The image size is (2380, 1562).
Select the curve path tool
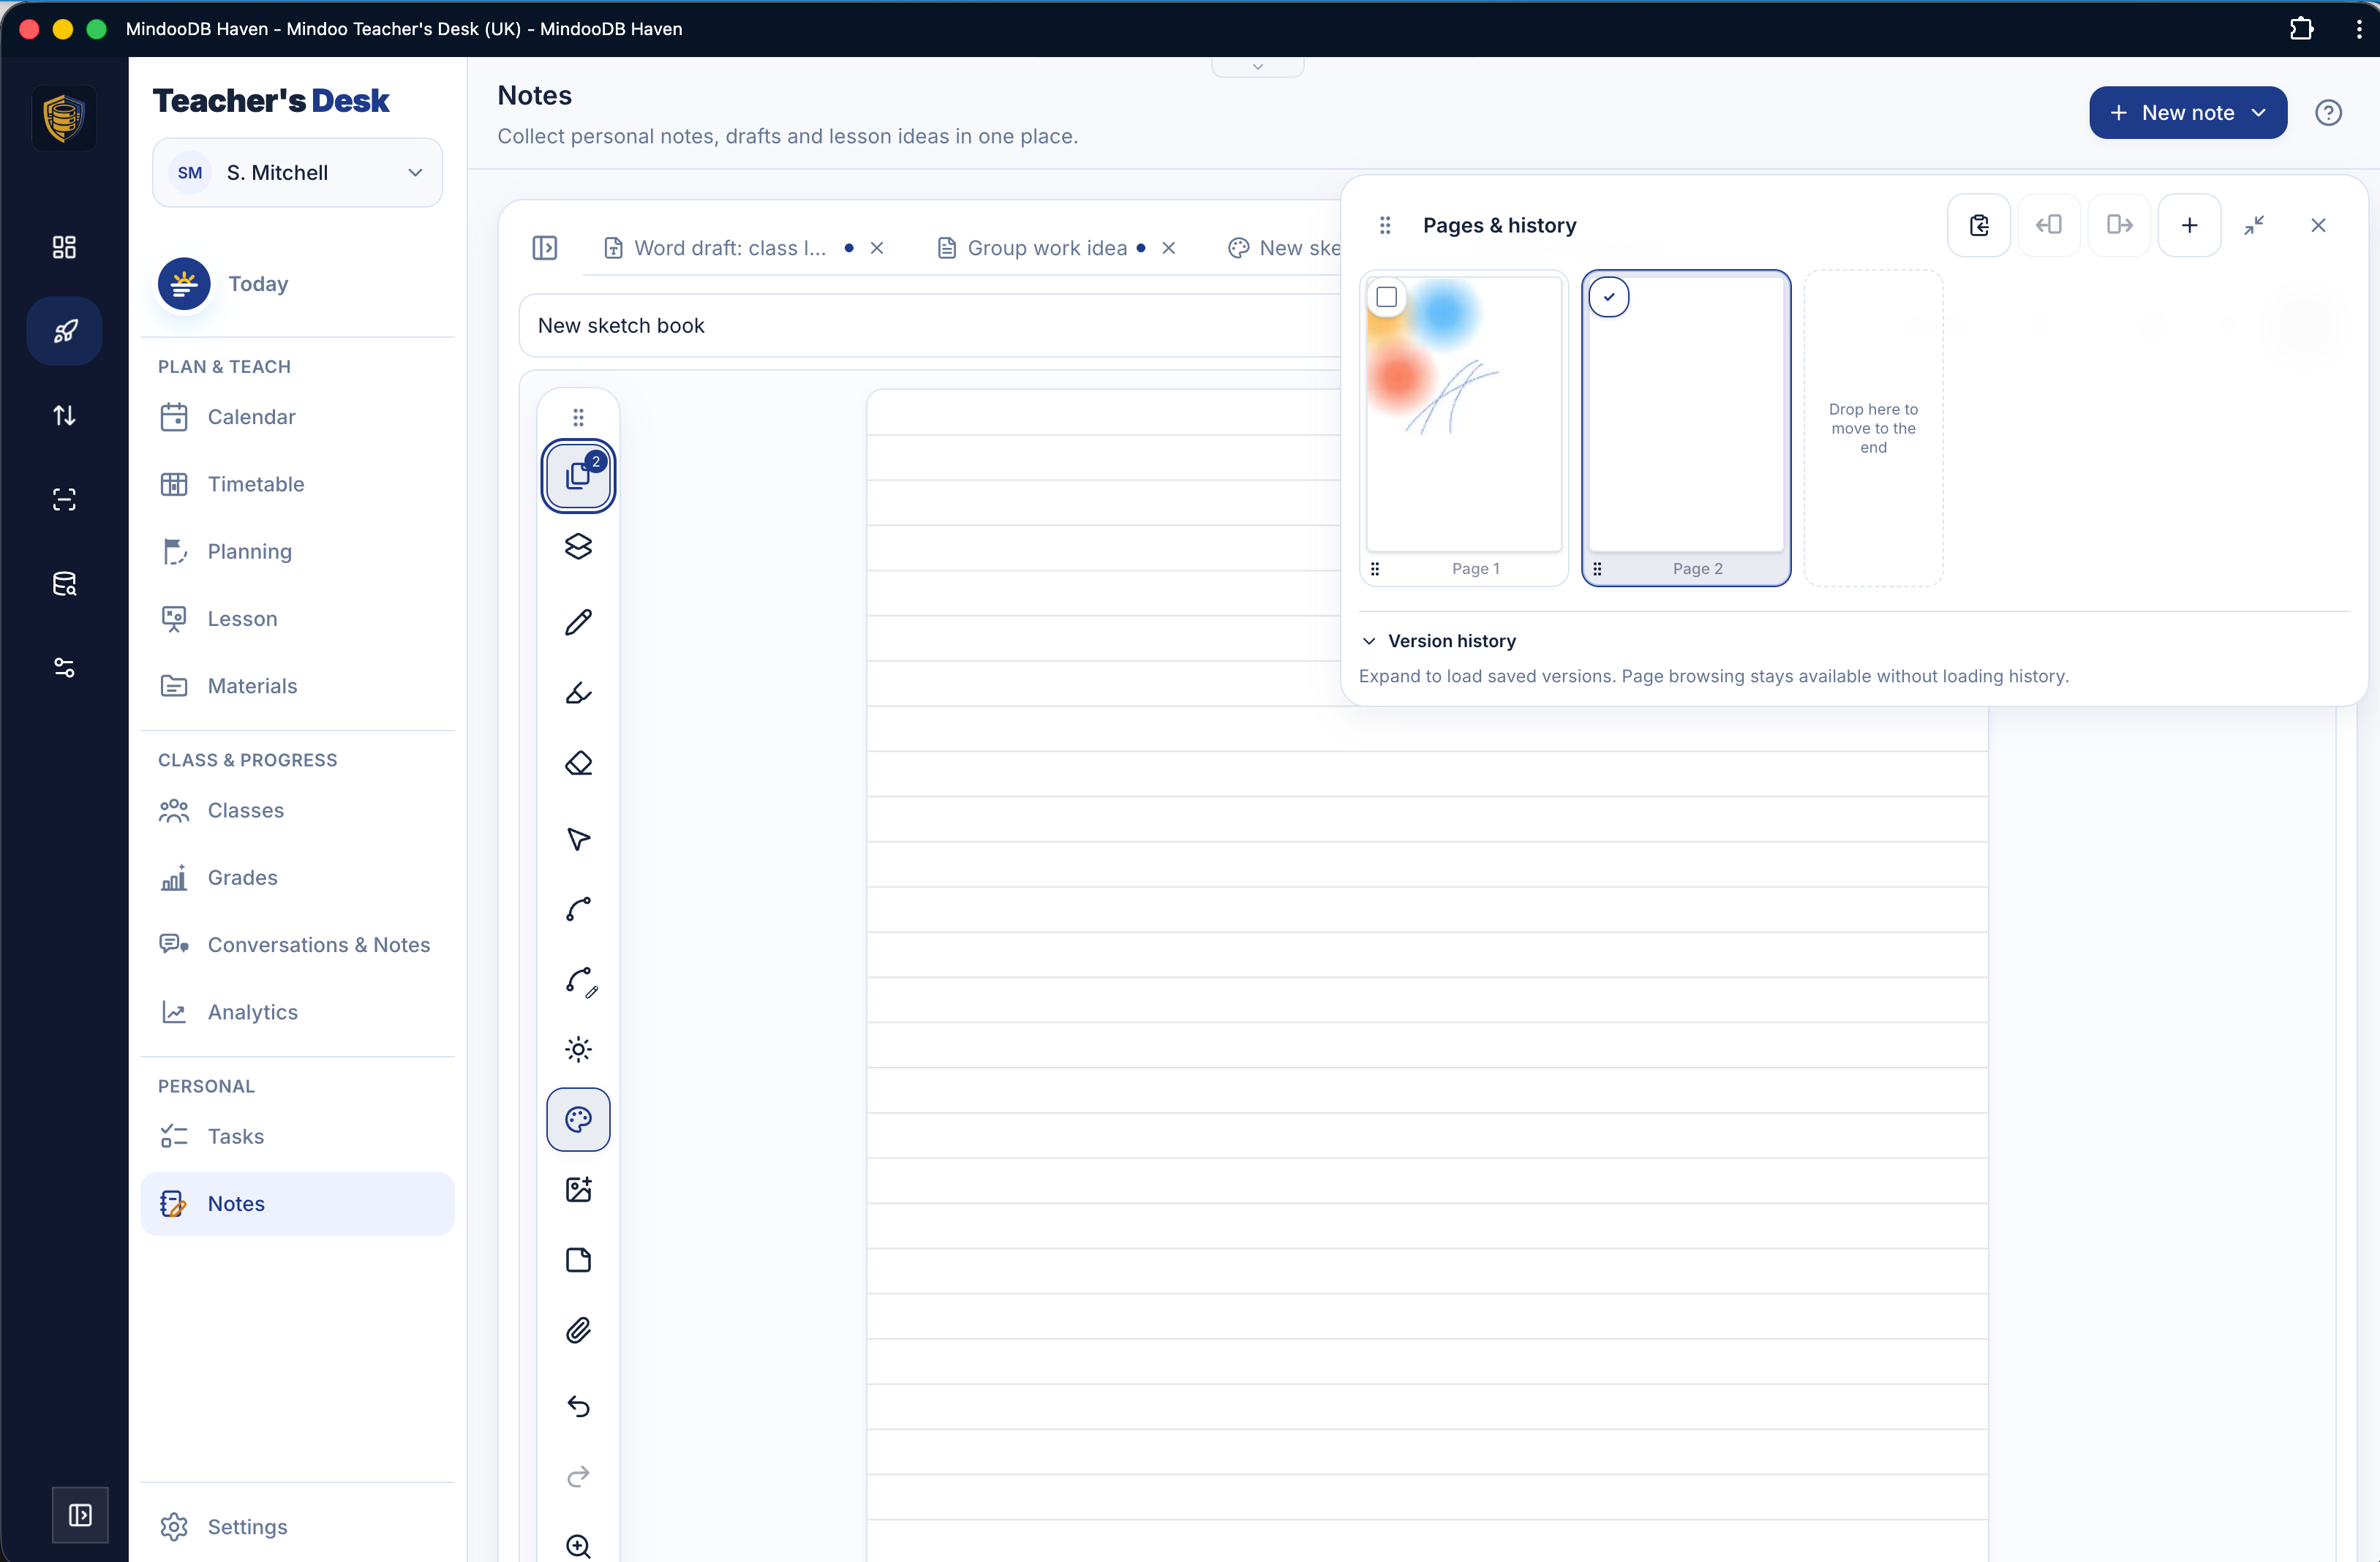click(578, 909)
